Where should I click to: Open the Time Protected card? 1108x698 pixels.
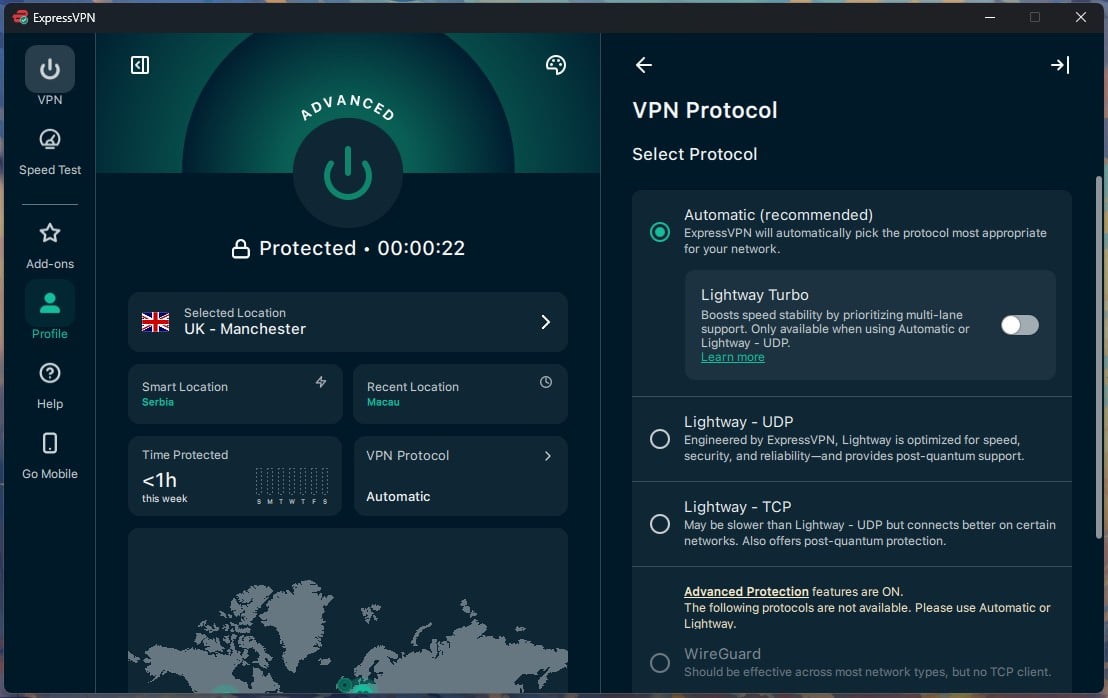coord(235,475)
